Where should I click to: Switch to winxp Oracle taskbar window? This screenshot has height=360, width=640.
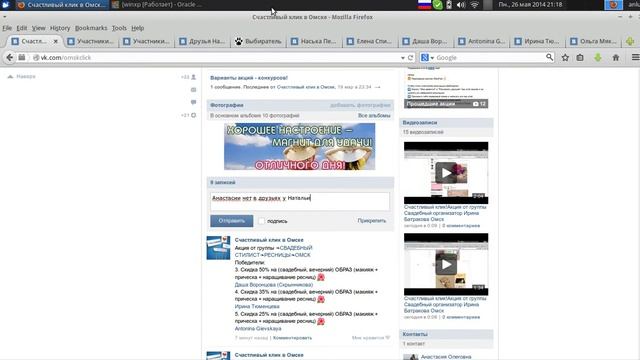click(158, 5)
